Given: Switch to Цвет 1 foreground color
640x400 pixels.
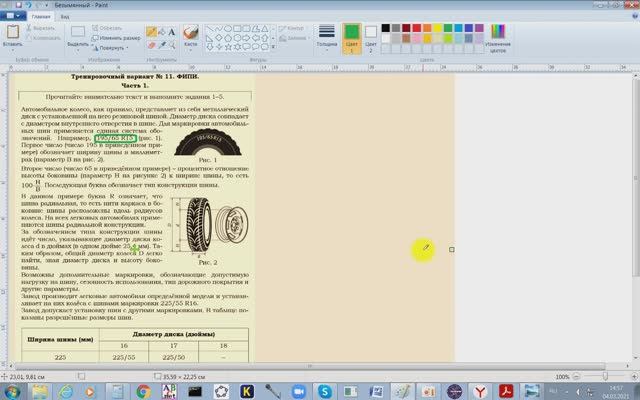Looking at the screenshot, I should [x=351, y=37].
